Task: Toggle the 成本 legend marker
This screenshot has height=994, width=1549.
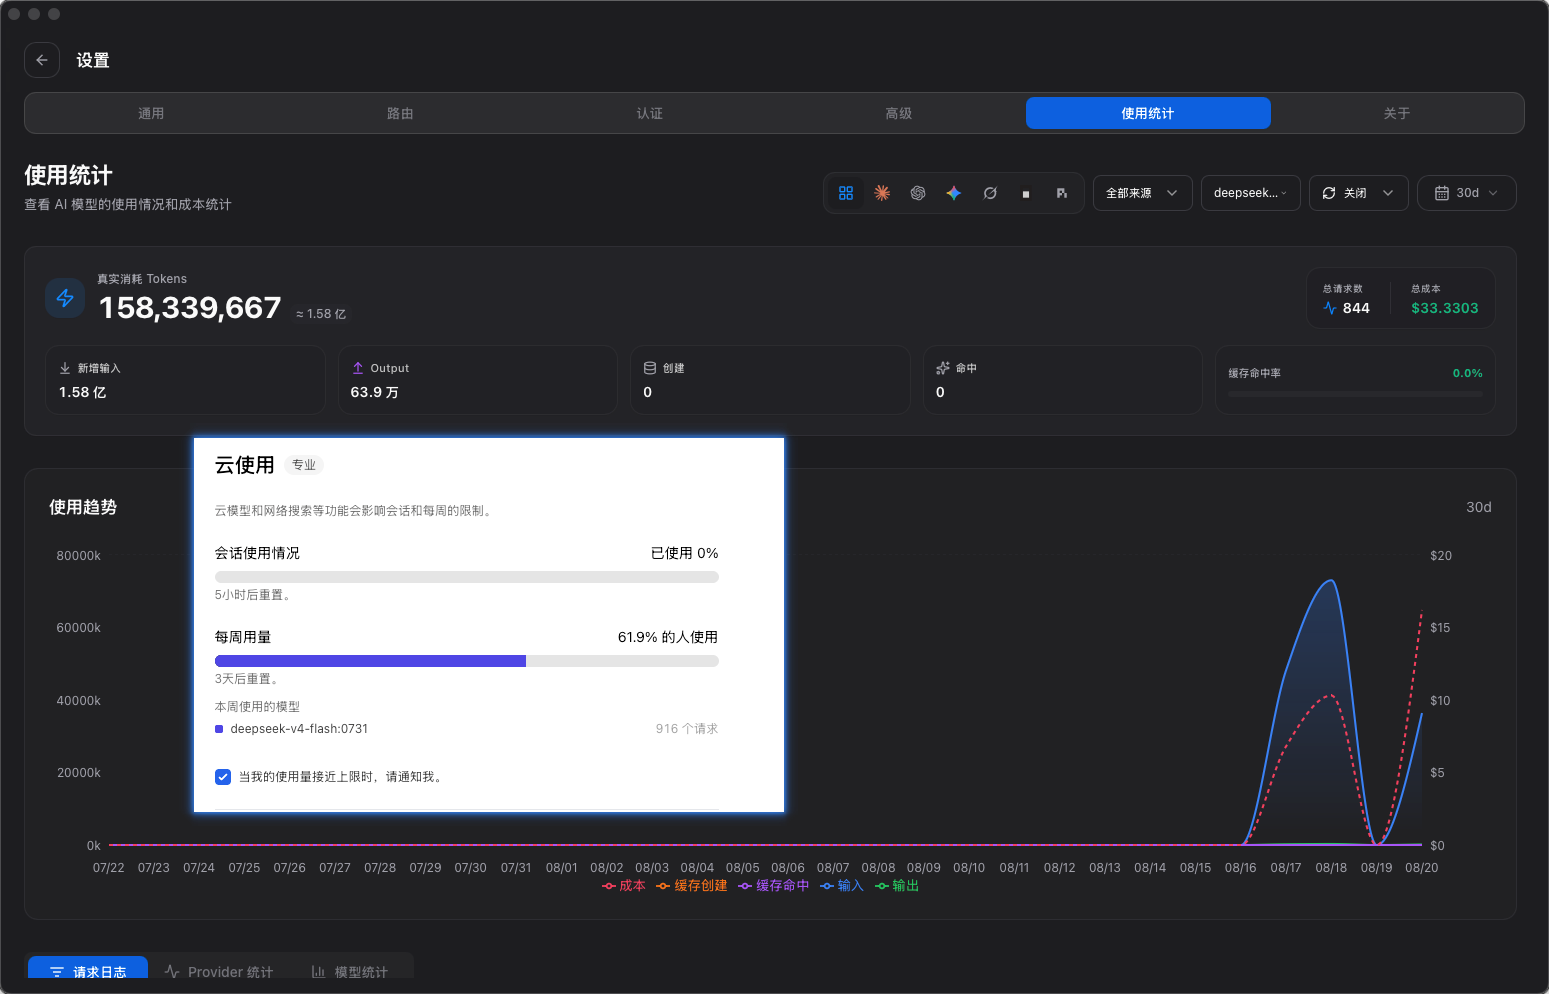Action: tap(608, 886)
